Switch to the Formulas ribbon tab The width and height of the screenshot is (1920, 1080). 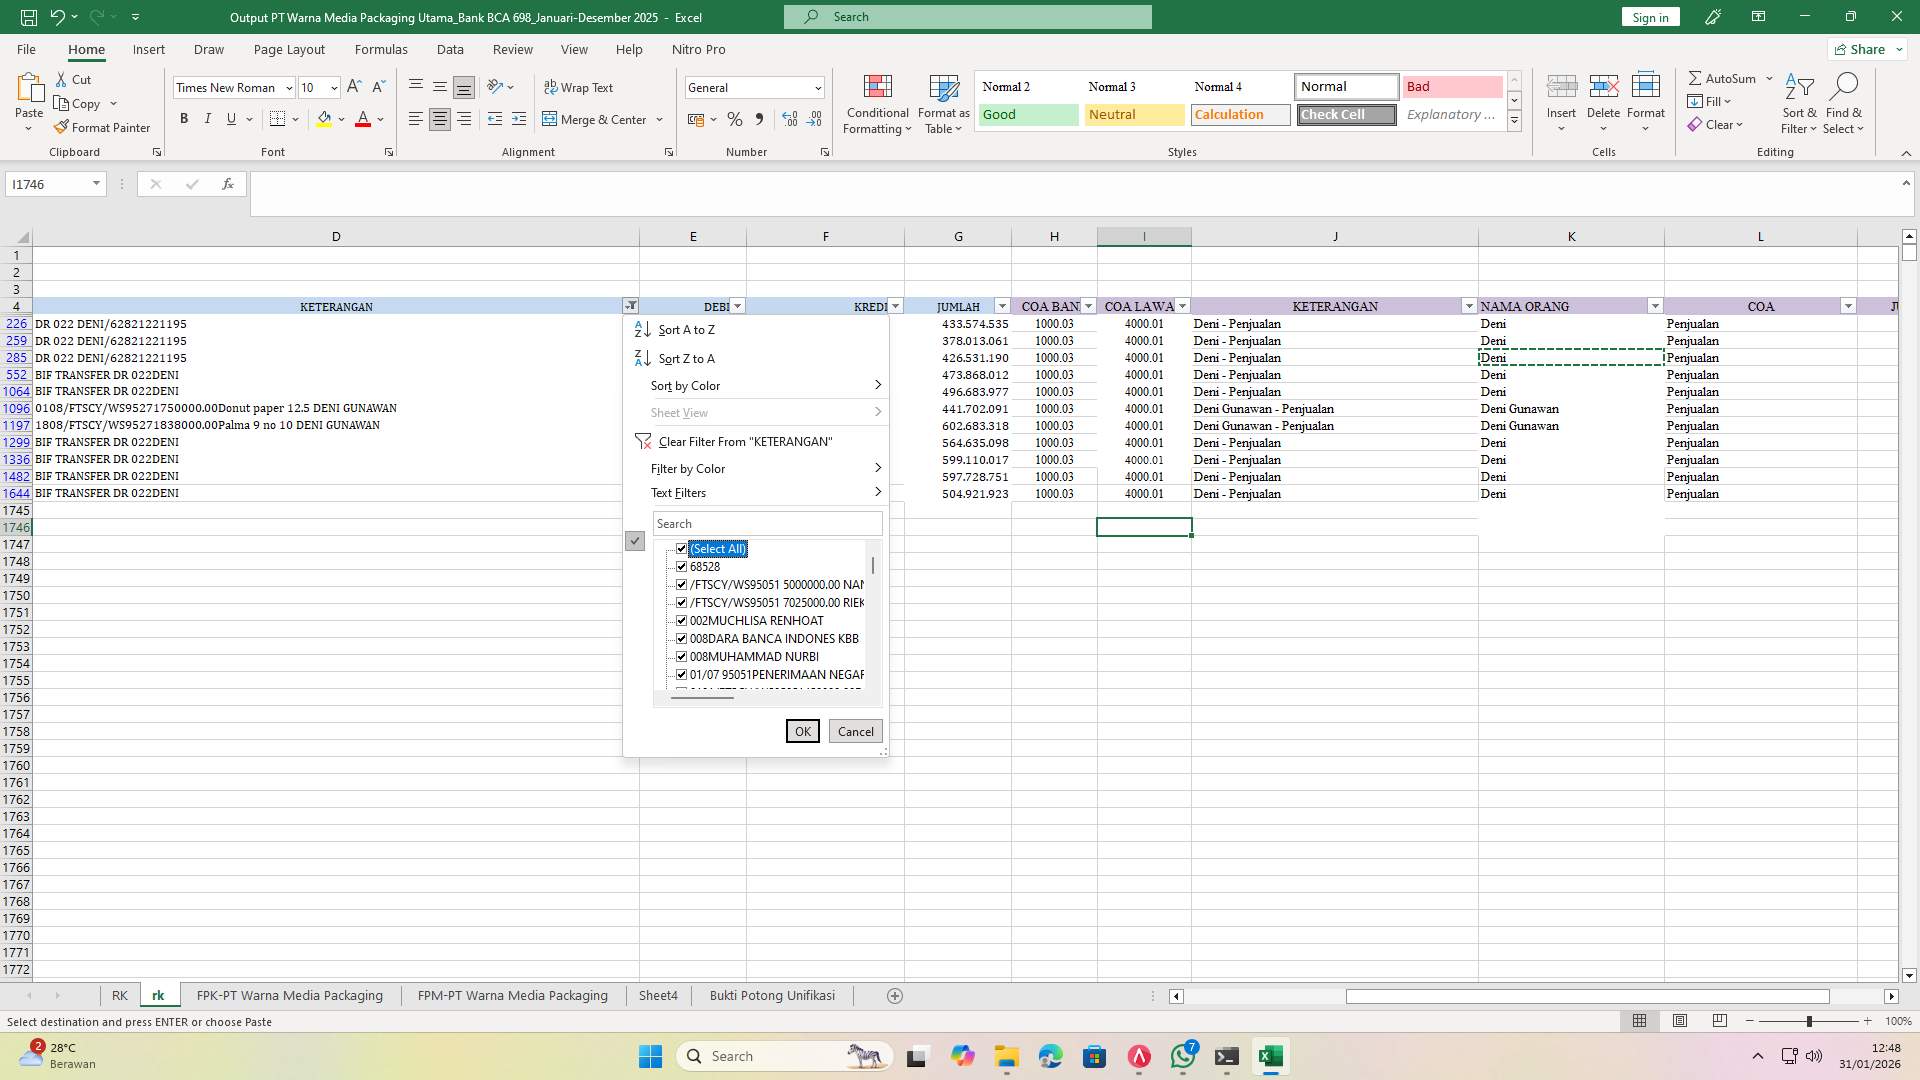(381, 49)
